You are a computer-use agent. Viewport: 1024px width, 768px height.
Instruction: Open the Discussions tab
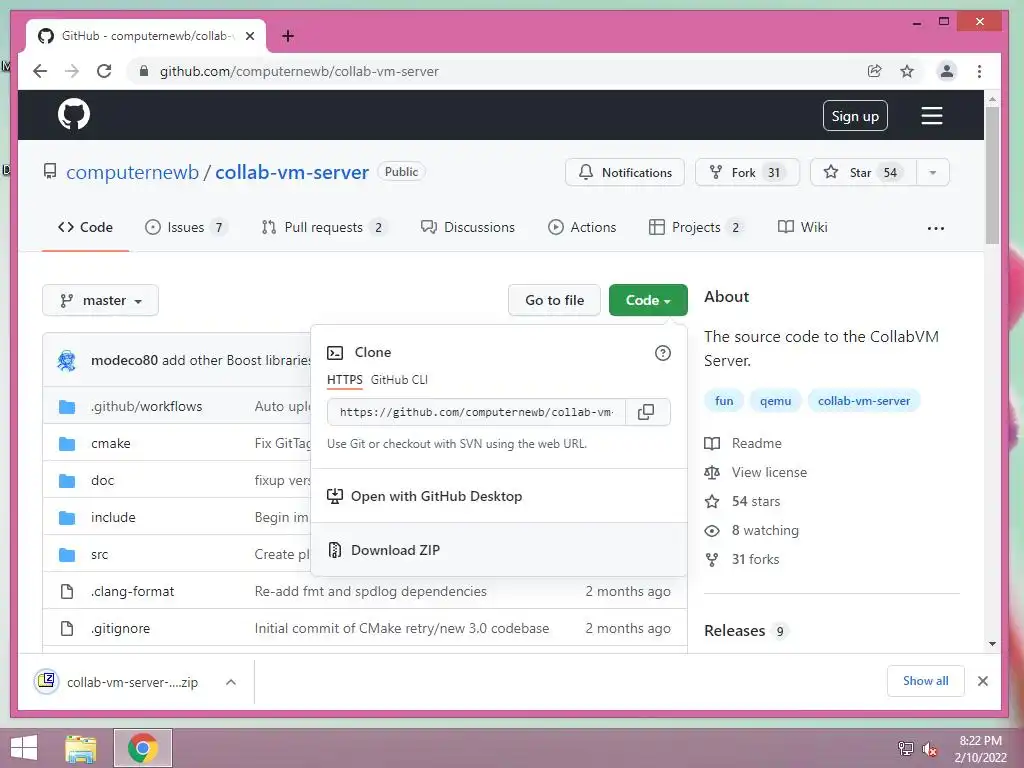tap(468, 227)
